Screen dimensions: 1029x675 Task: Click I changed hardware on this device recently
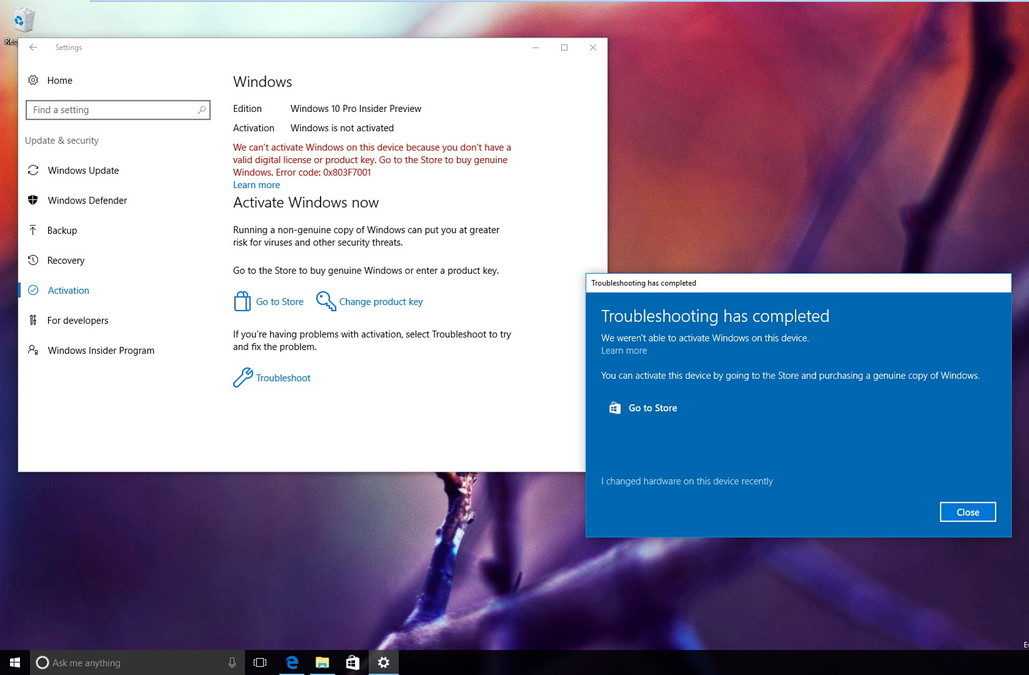tap(686, 481)
